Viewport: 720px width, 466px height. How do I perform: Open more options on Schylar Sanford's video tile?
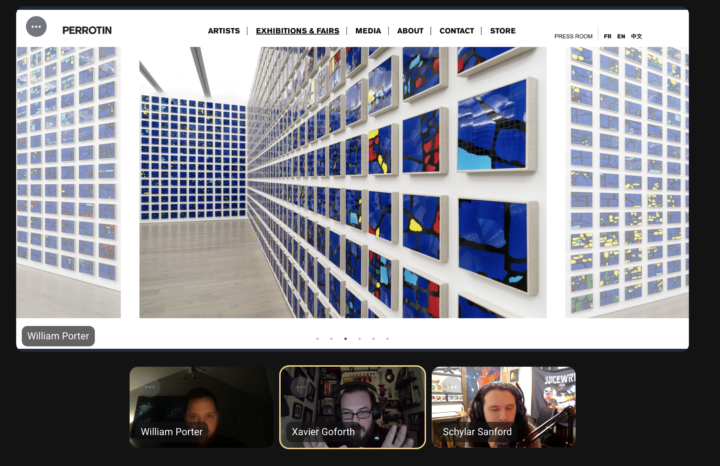click(x=452, y=387)
